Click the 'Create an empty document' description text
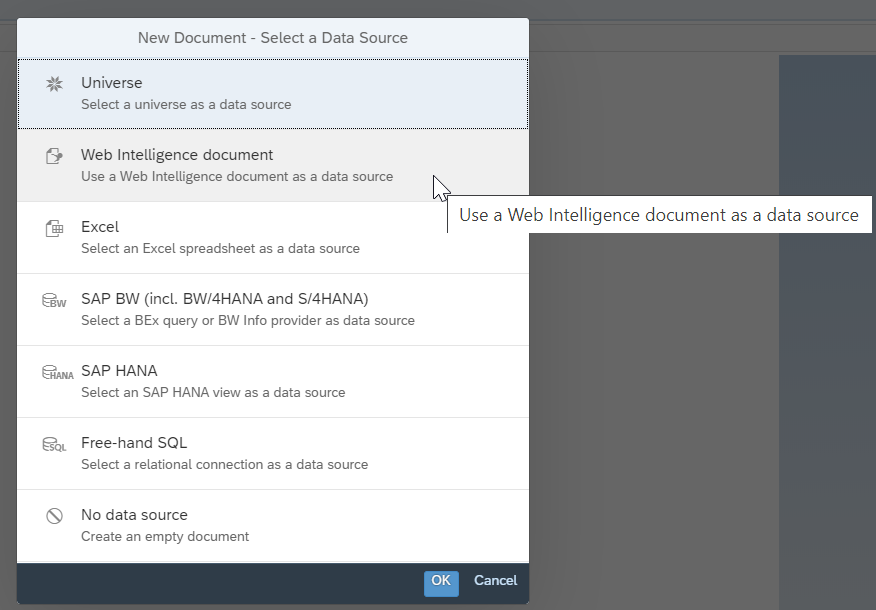 (x=165, y=536)
